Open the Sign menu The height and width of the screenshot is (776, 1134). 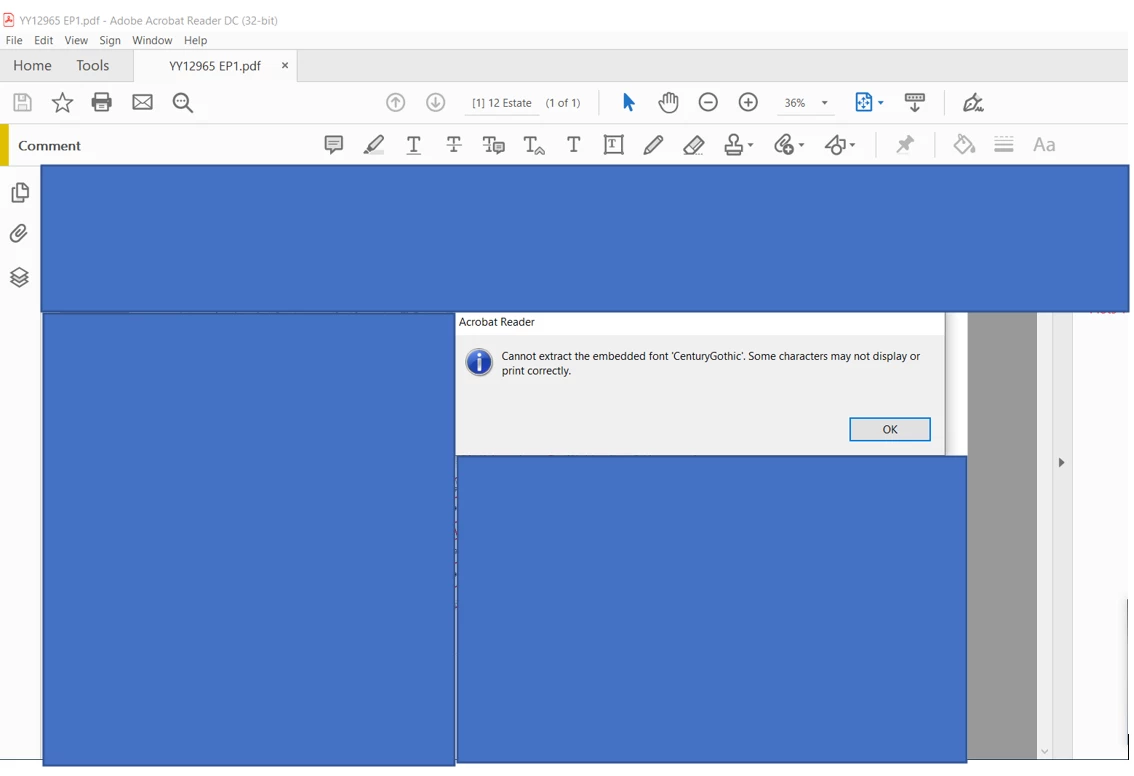[110, 40]
